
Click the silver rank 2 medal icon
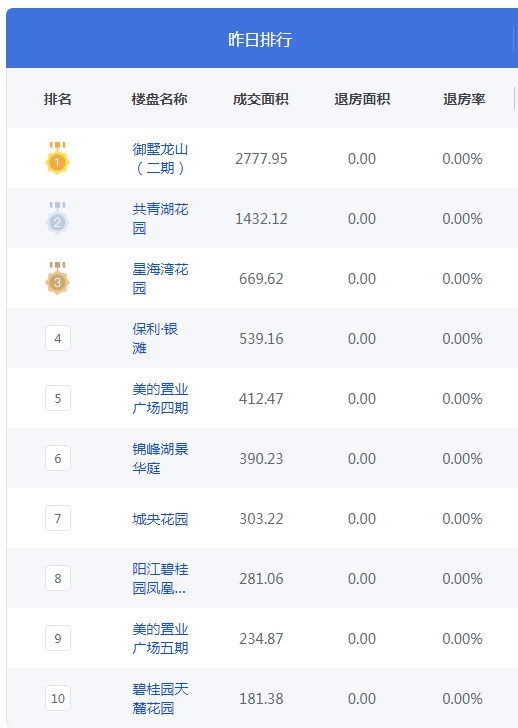[57, 218]
